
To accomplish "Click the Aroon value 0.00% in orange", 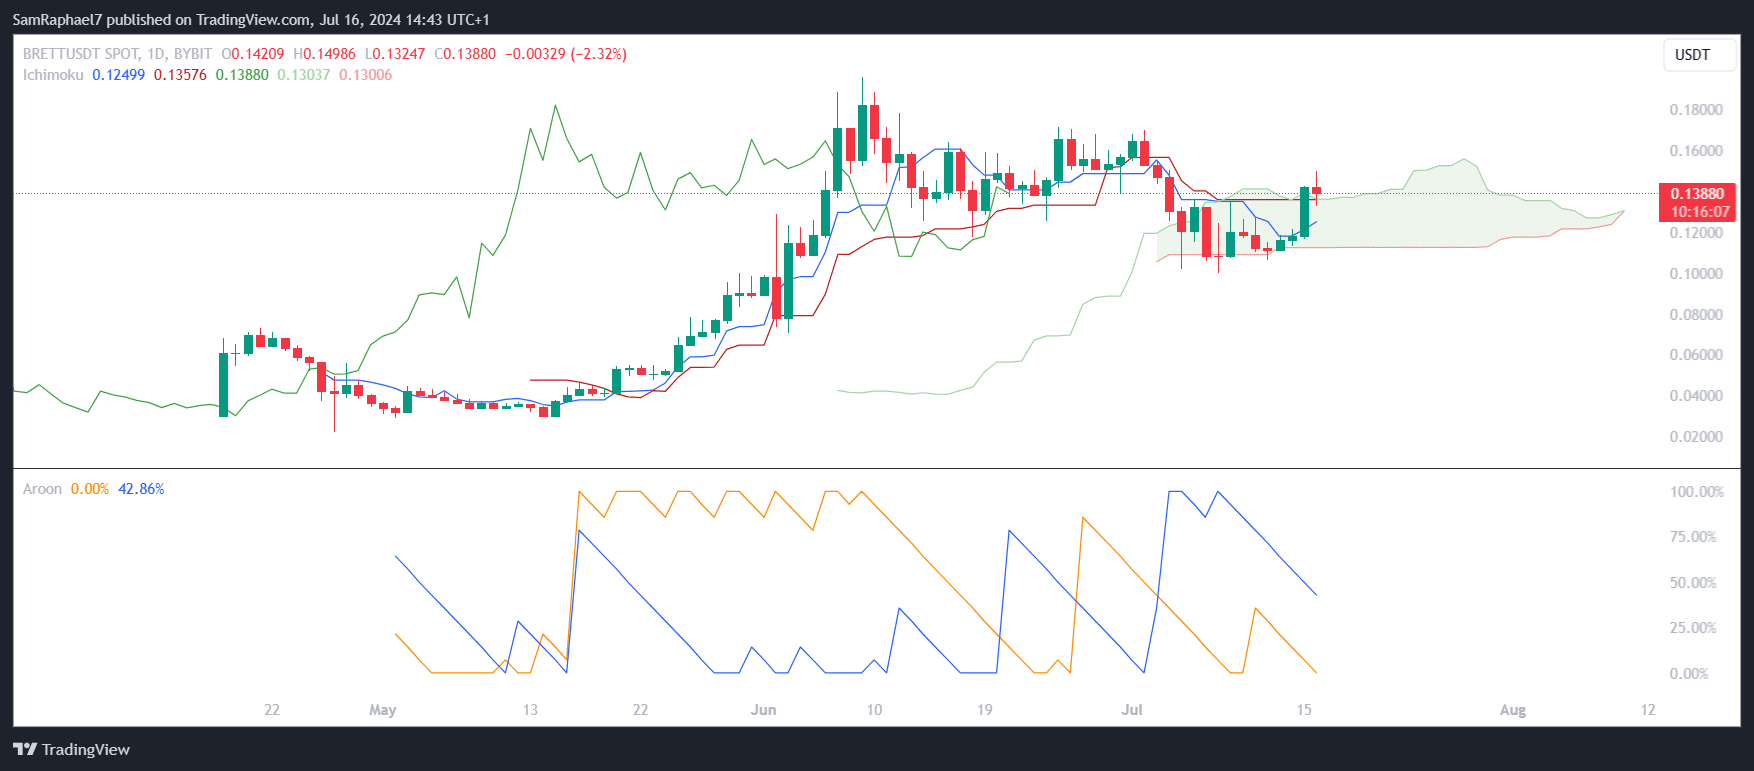I will [90, 489].
